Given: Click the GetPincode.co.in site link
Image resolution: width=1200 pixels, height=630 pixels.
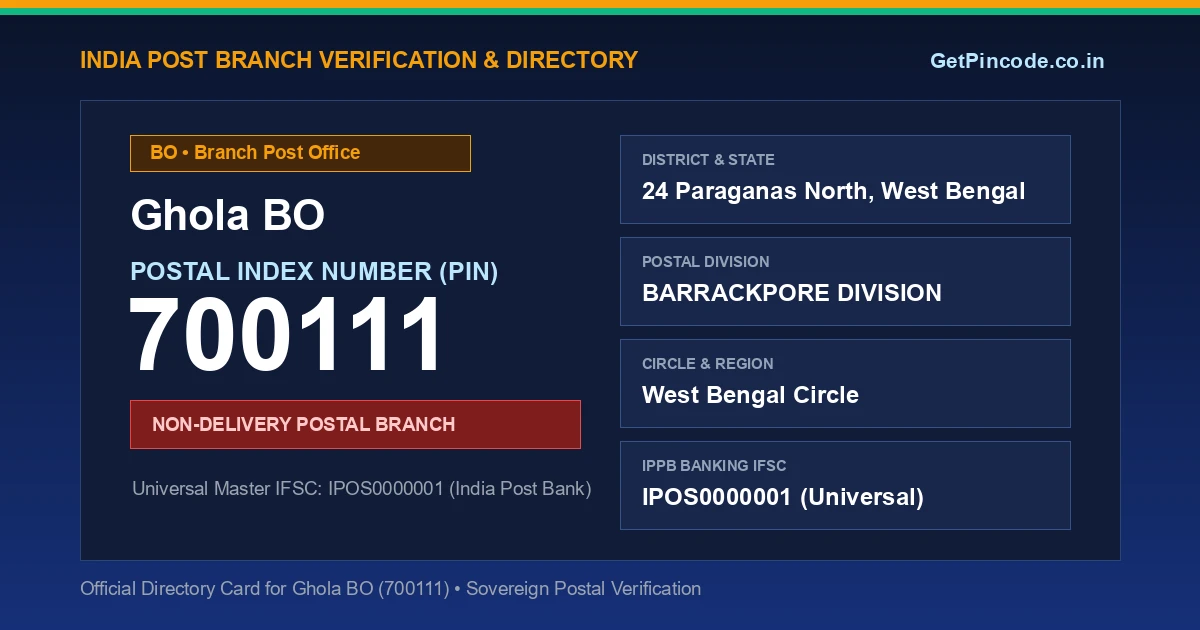Looking at the screenshot, I should pyautogui.click(x=1017, y=61).
